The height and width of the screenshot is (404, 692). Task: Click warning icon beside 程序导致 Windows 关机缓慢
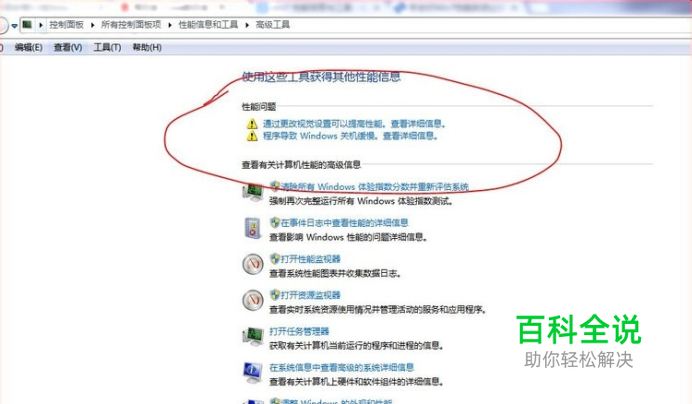(252, 136)
